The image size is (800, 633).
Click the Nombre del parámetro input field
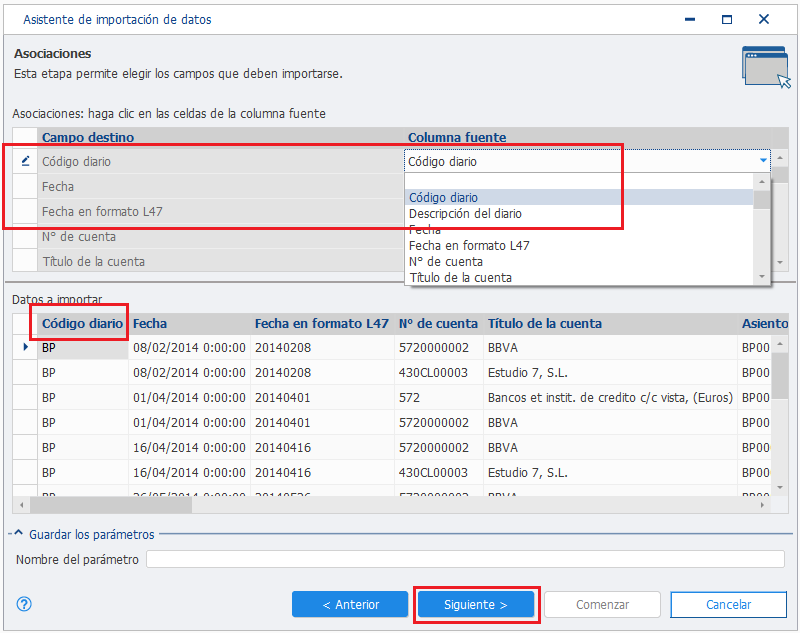tap(465, 559)
